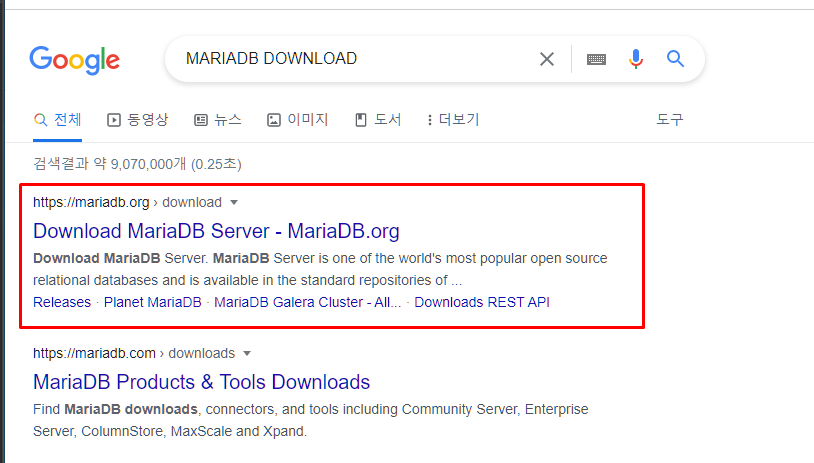The image size is (814, 463).
Task: Open the 도구 search tools
Action: tap(670, 120)
